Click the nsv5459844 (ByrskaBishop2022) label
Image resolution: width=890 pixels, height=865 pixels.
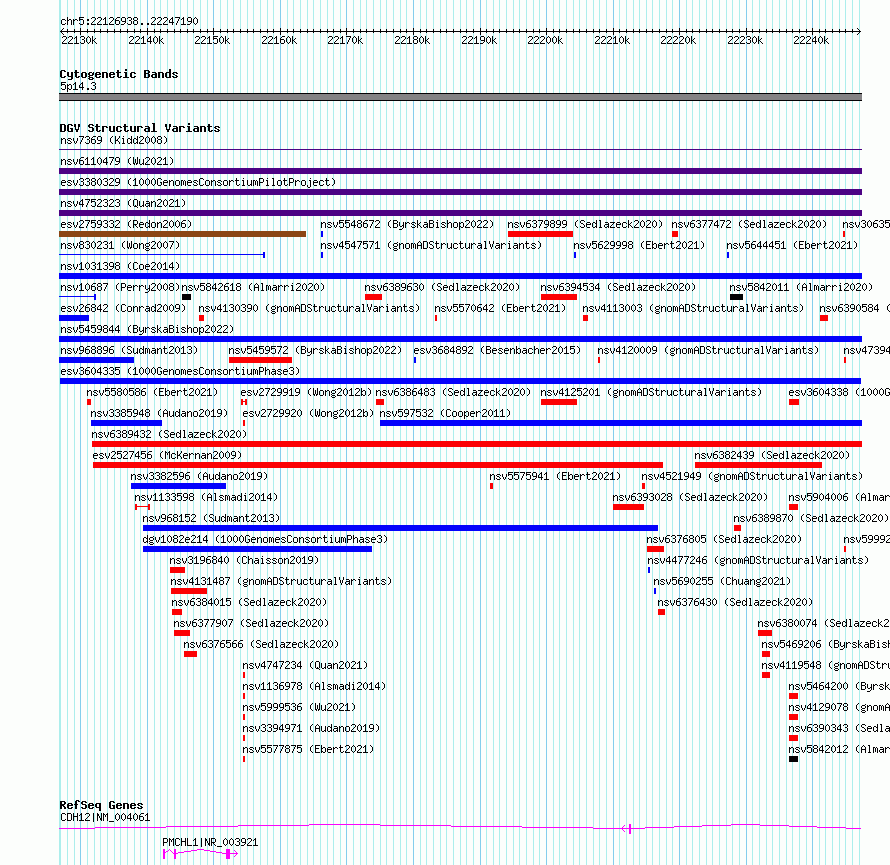(x=147, y=329)
